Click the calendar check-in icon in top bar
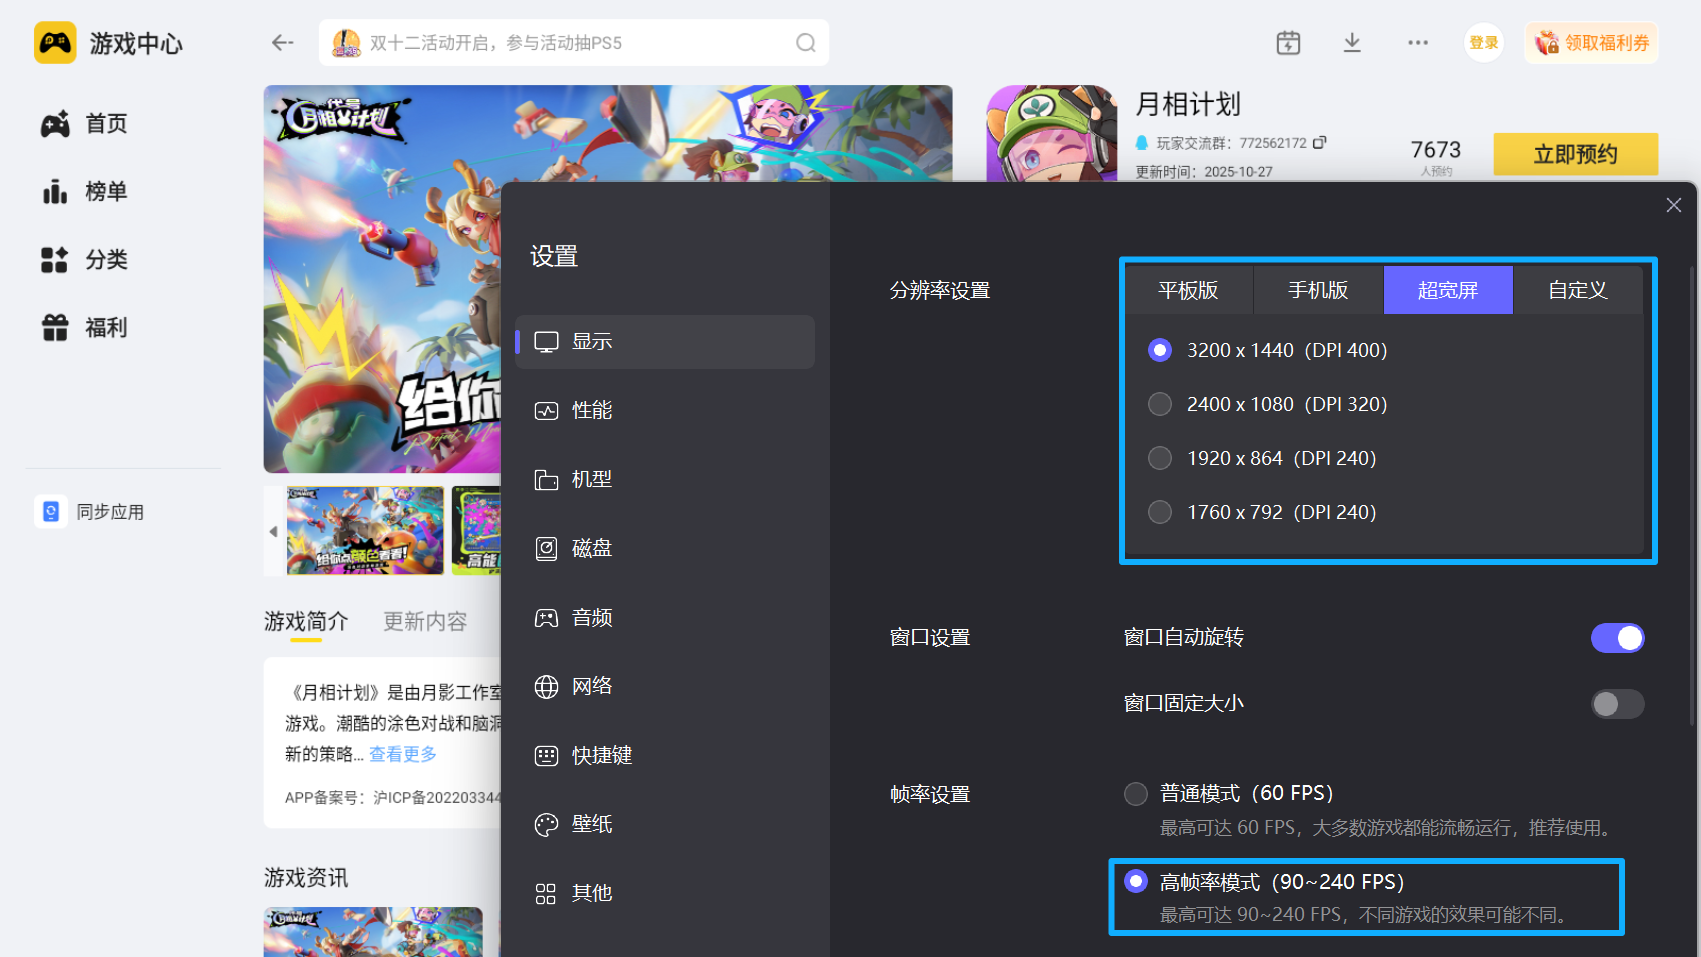The height and width of the screenshot is (957, 1701). 1288,43
